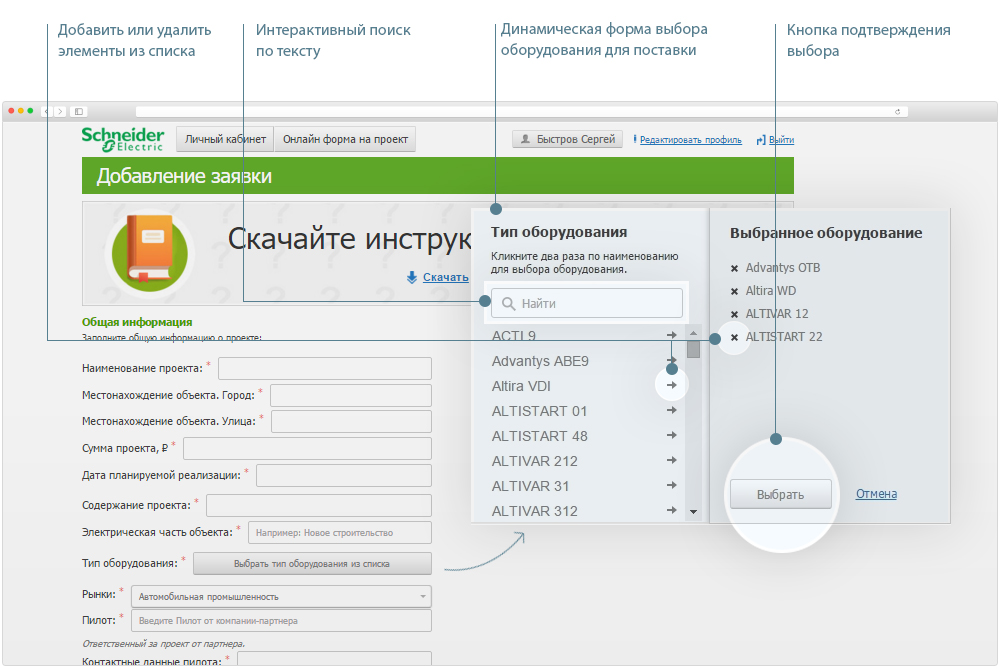Click the browser address bar
Viewport: 1000px width, 669px height.
pos(522,112)
